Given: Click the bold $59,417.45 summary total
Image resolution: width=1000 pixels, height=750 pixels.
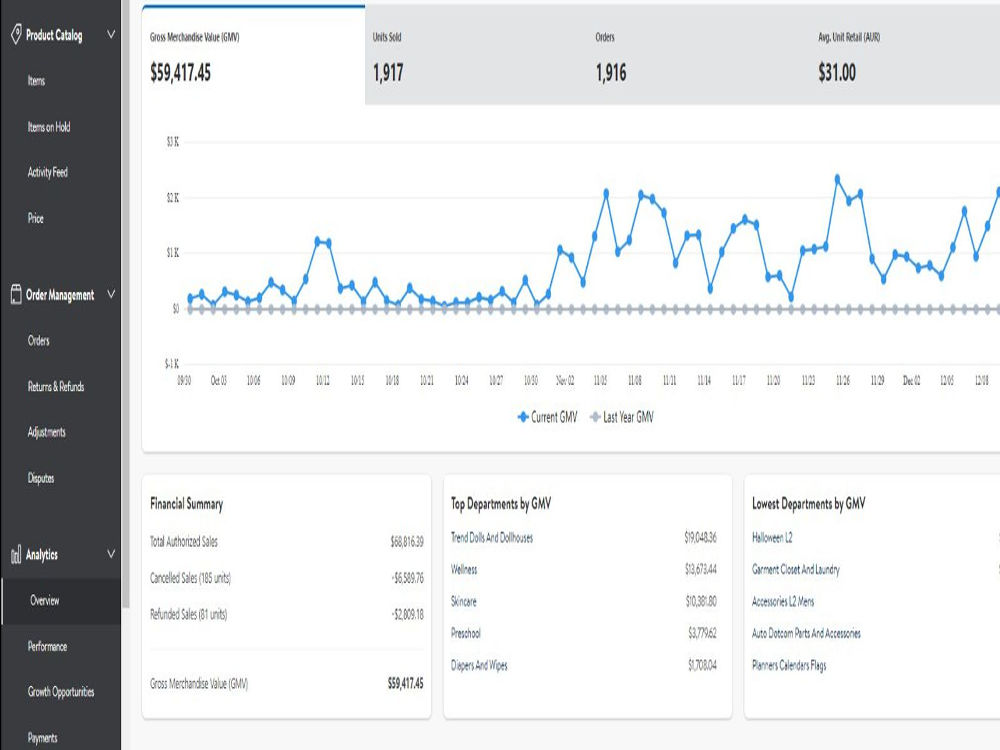Looking at the screenshot, I should [x=406, y=684].
